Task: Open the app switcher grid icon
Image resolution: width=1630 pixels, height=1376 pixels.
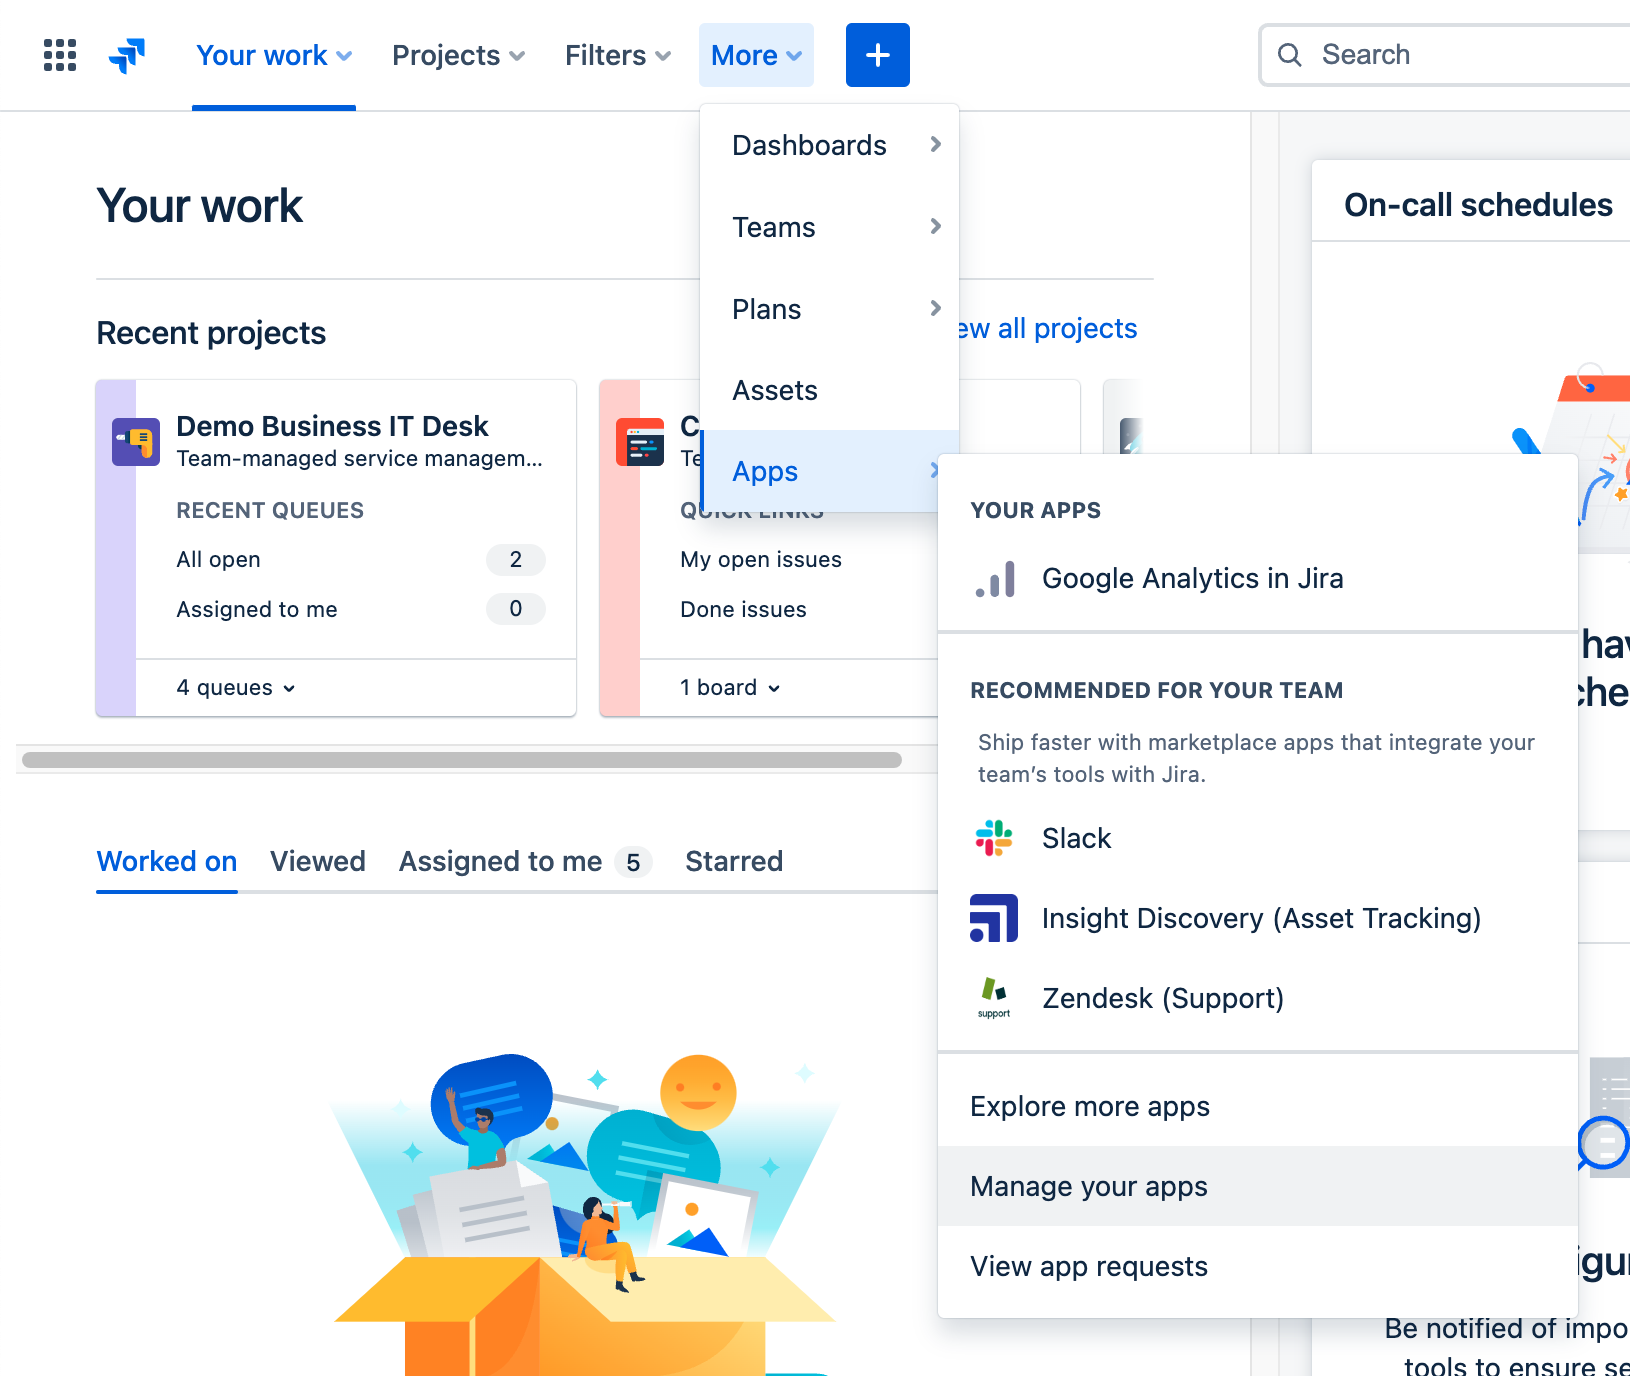Action: pos(60,55)
